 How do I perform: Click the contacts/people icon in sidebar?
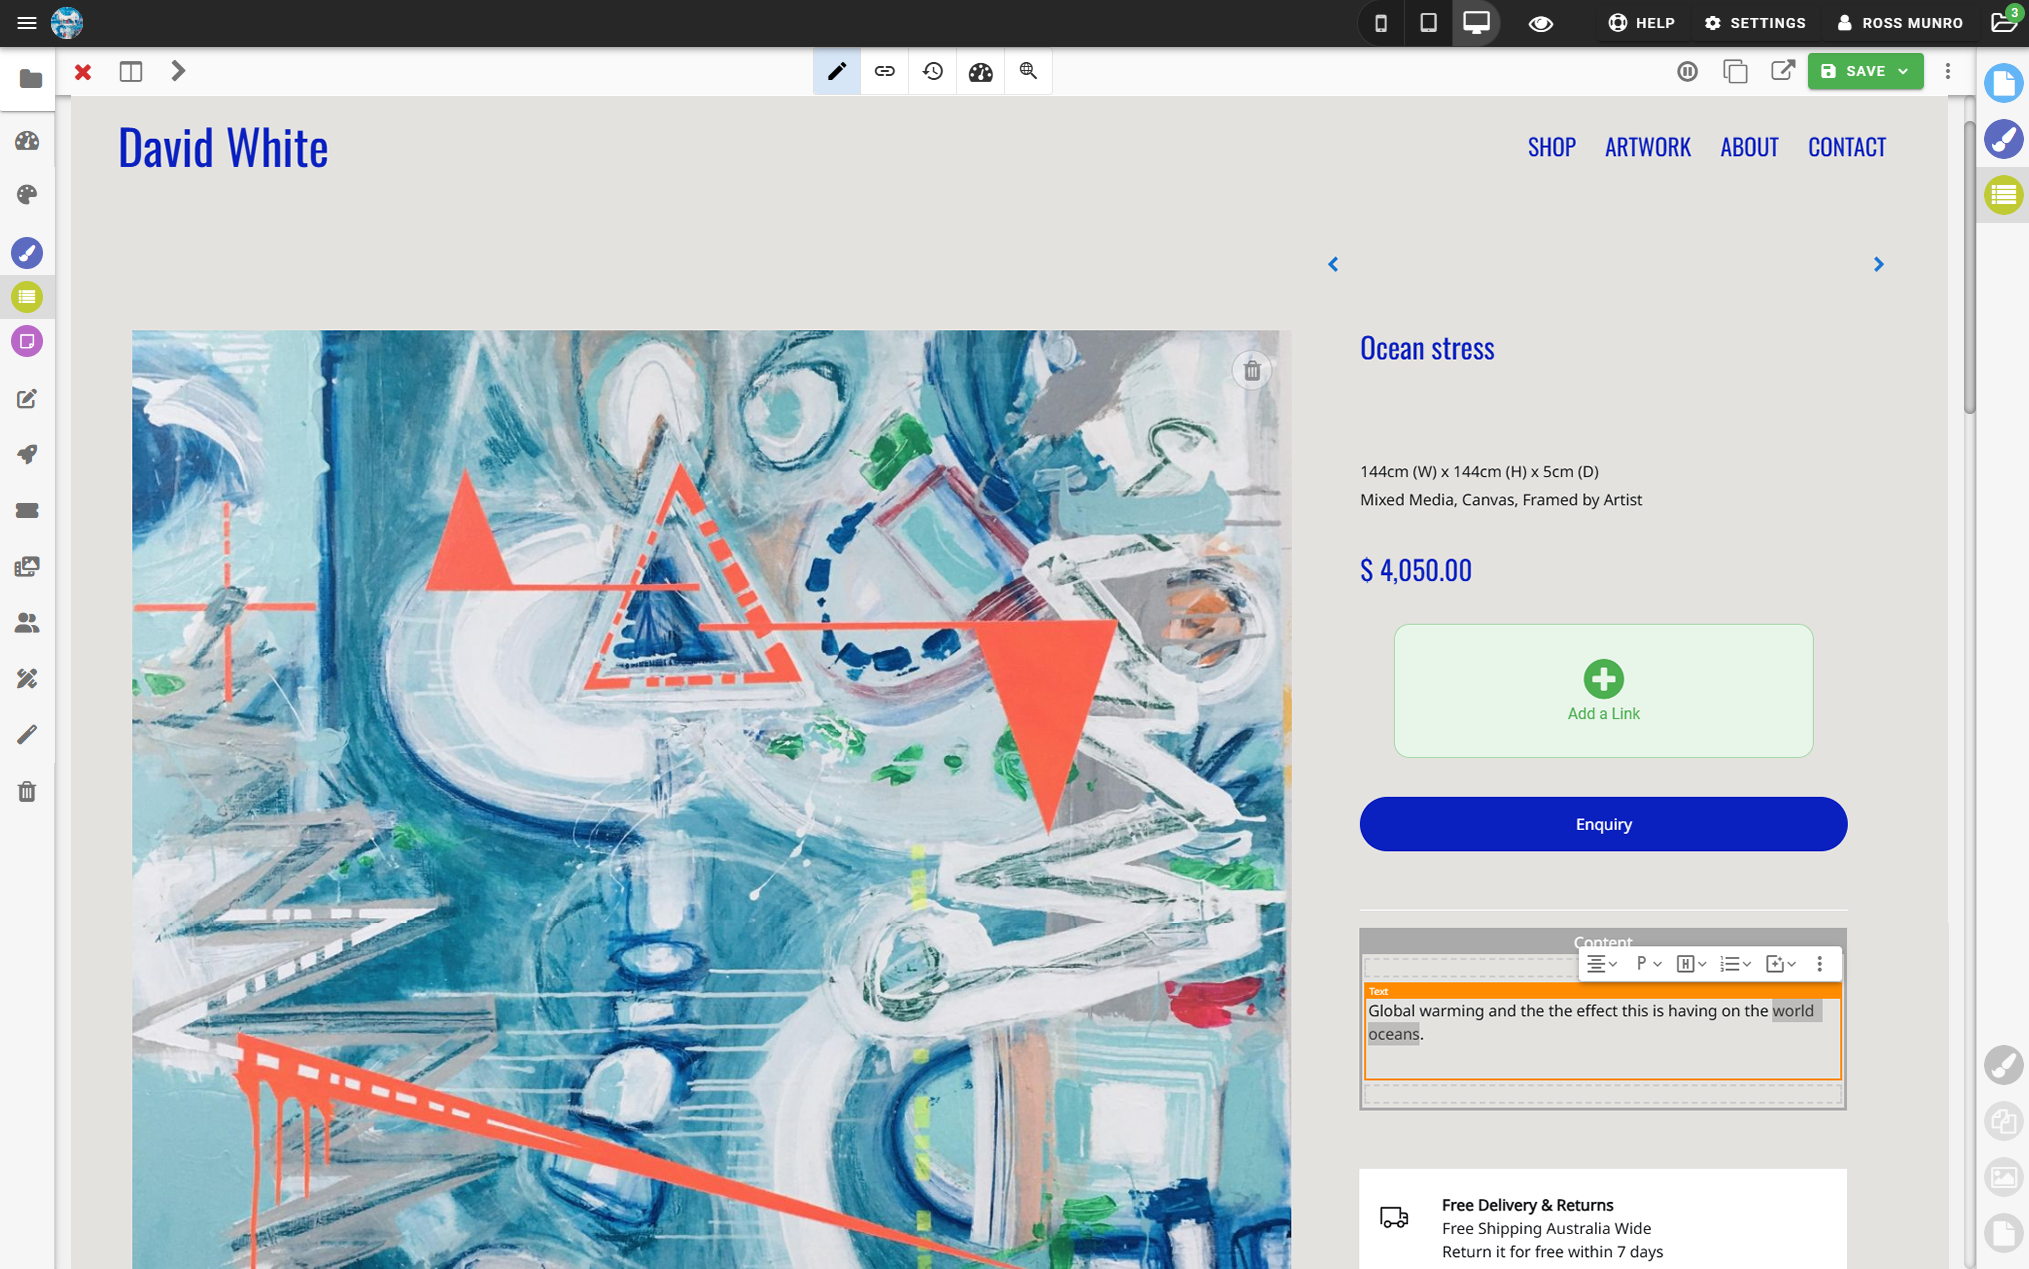[x=26, y=623]
